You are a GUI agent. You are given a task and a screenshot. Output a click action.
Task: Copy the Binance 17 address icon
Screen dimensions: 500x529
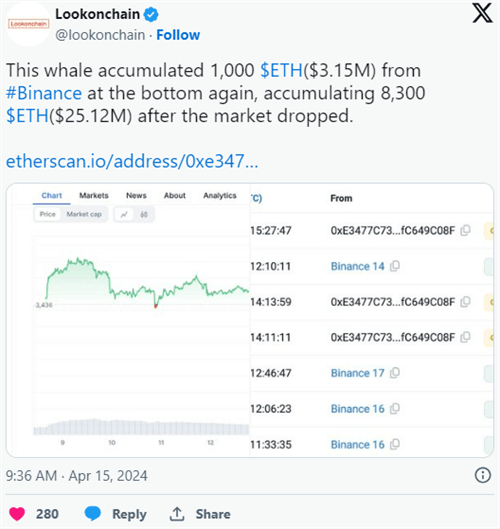pyautogui.click(x=395, y=373)
